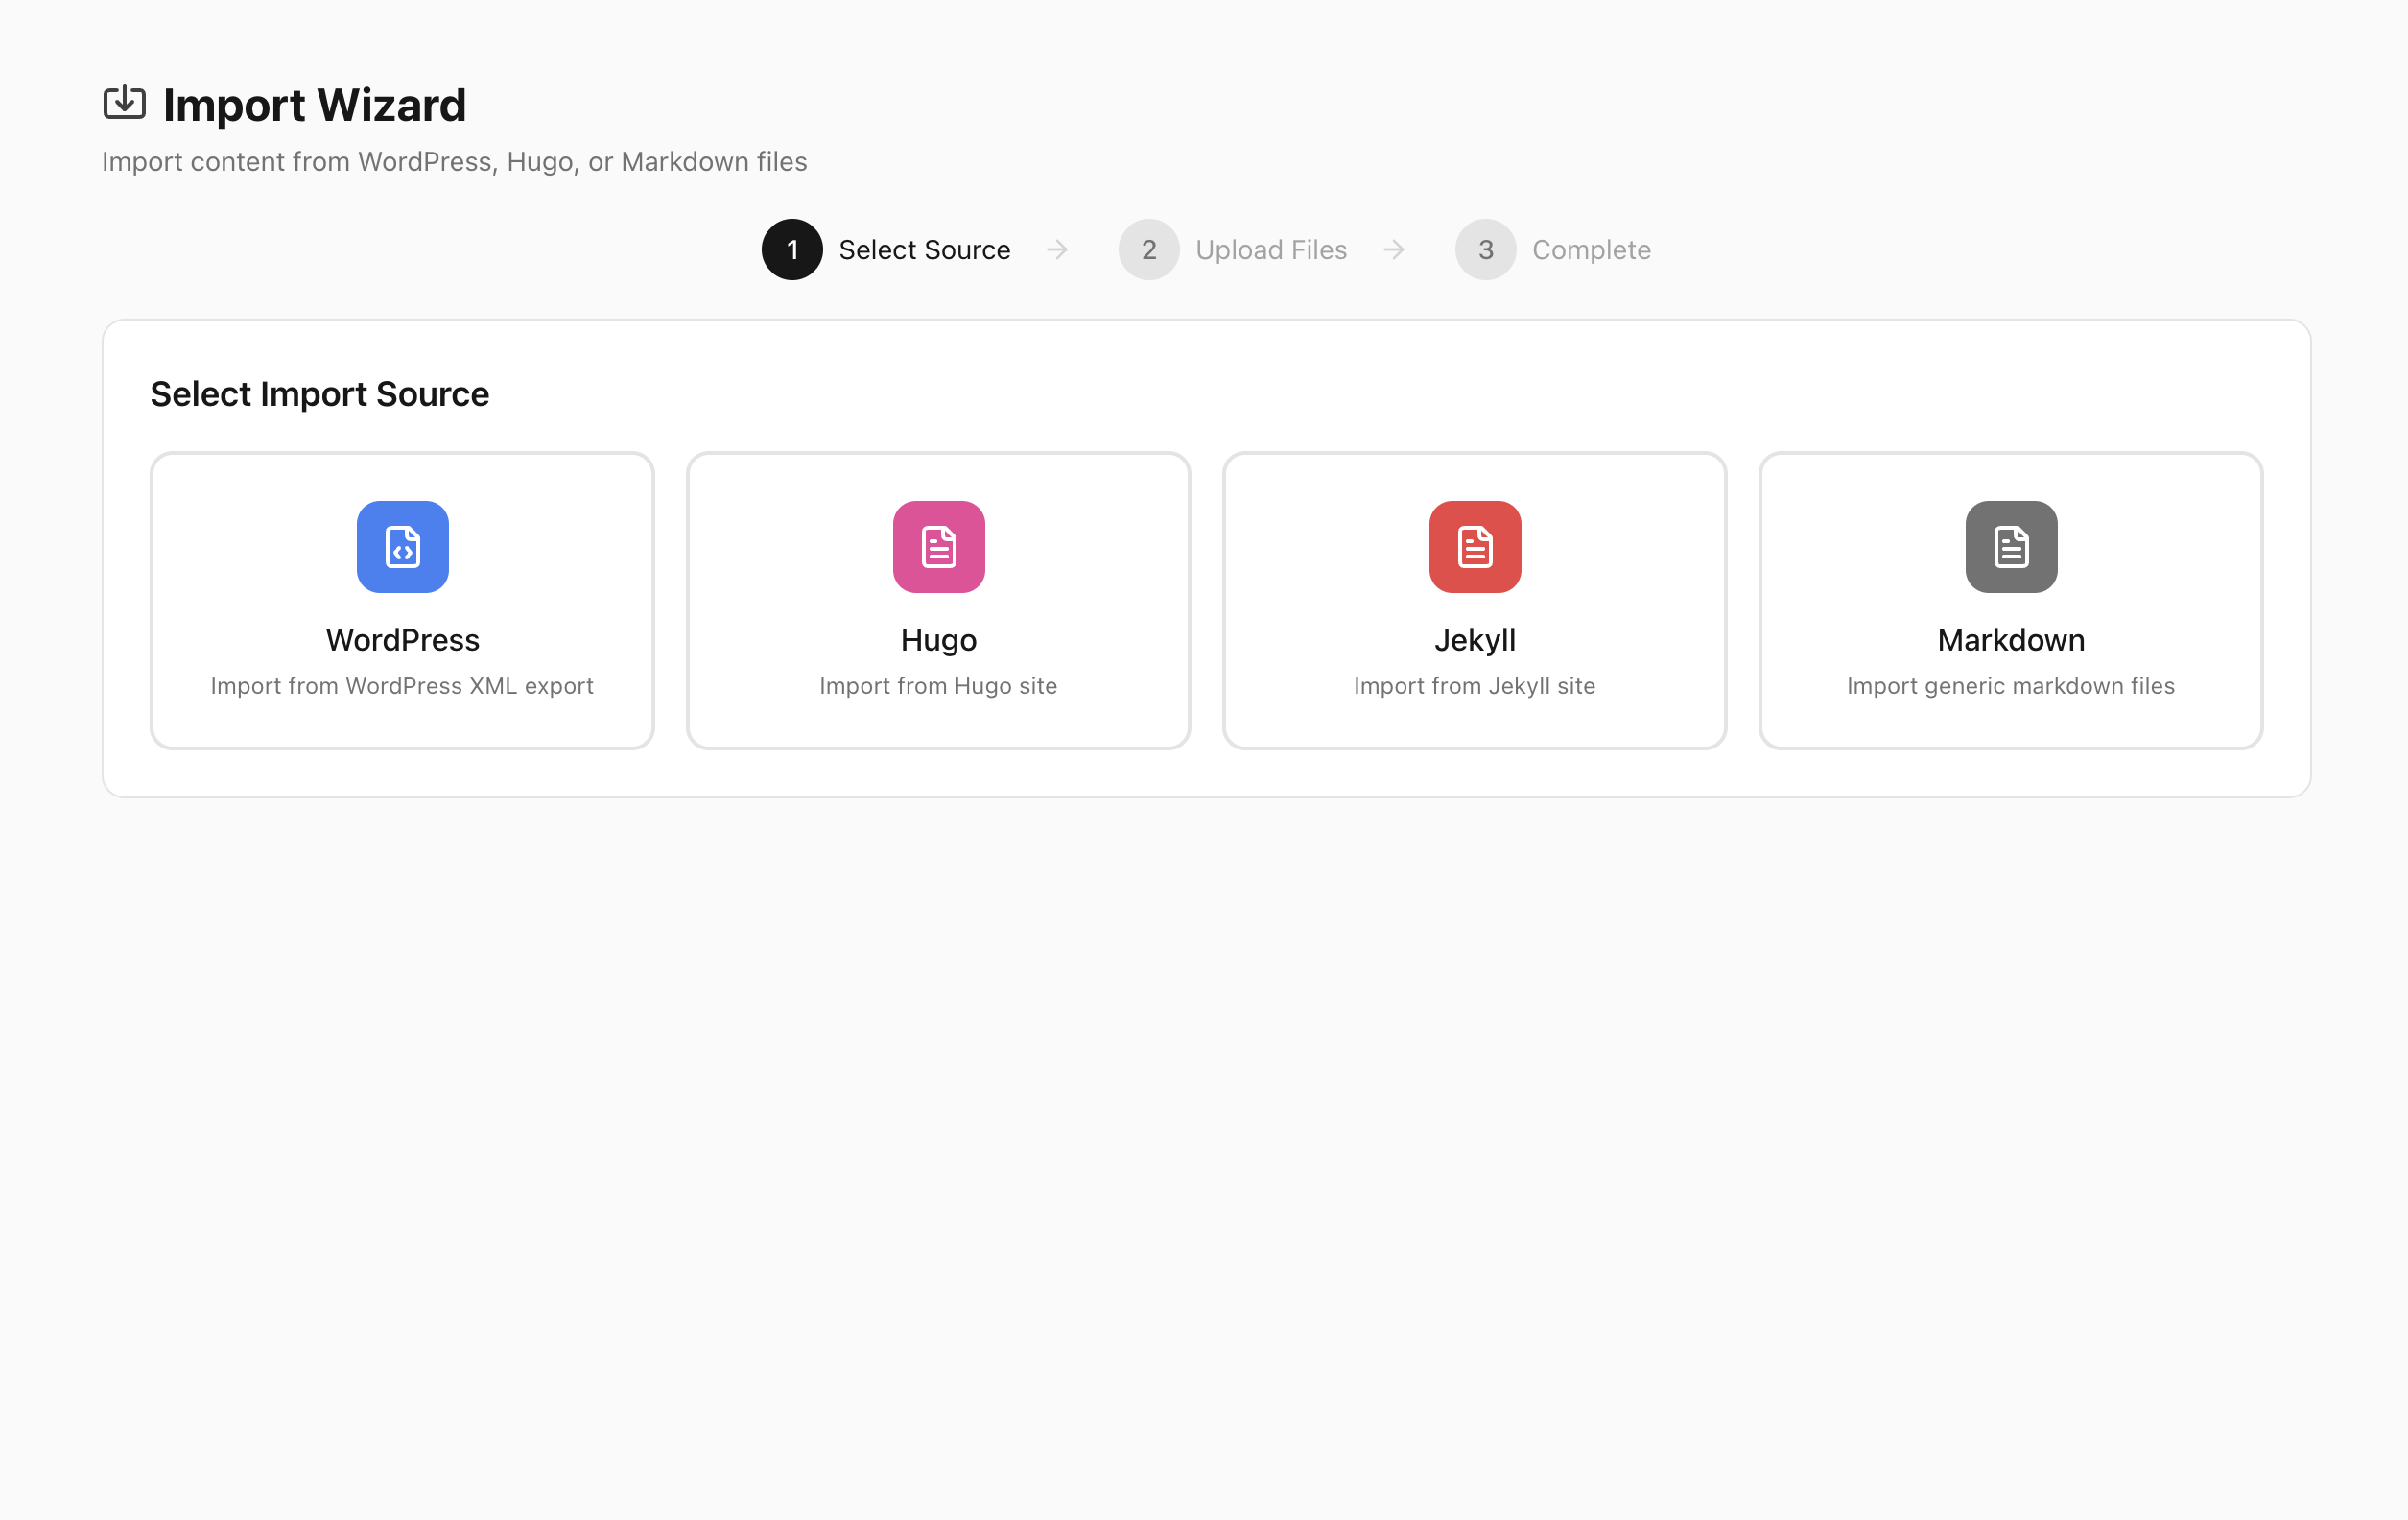
Task: Choose the Hugo import card title
Action: point(939,641)
